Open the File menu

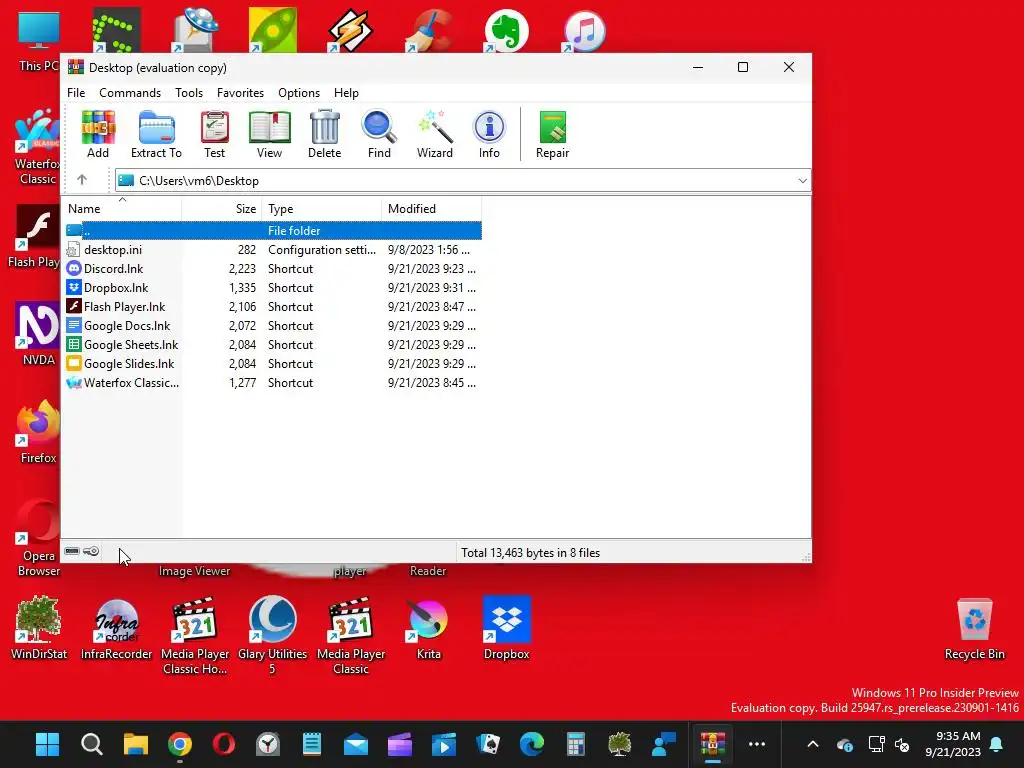(76, 93)
